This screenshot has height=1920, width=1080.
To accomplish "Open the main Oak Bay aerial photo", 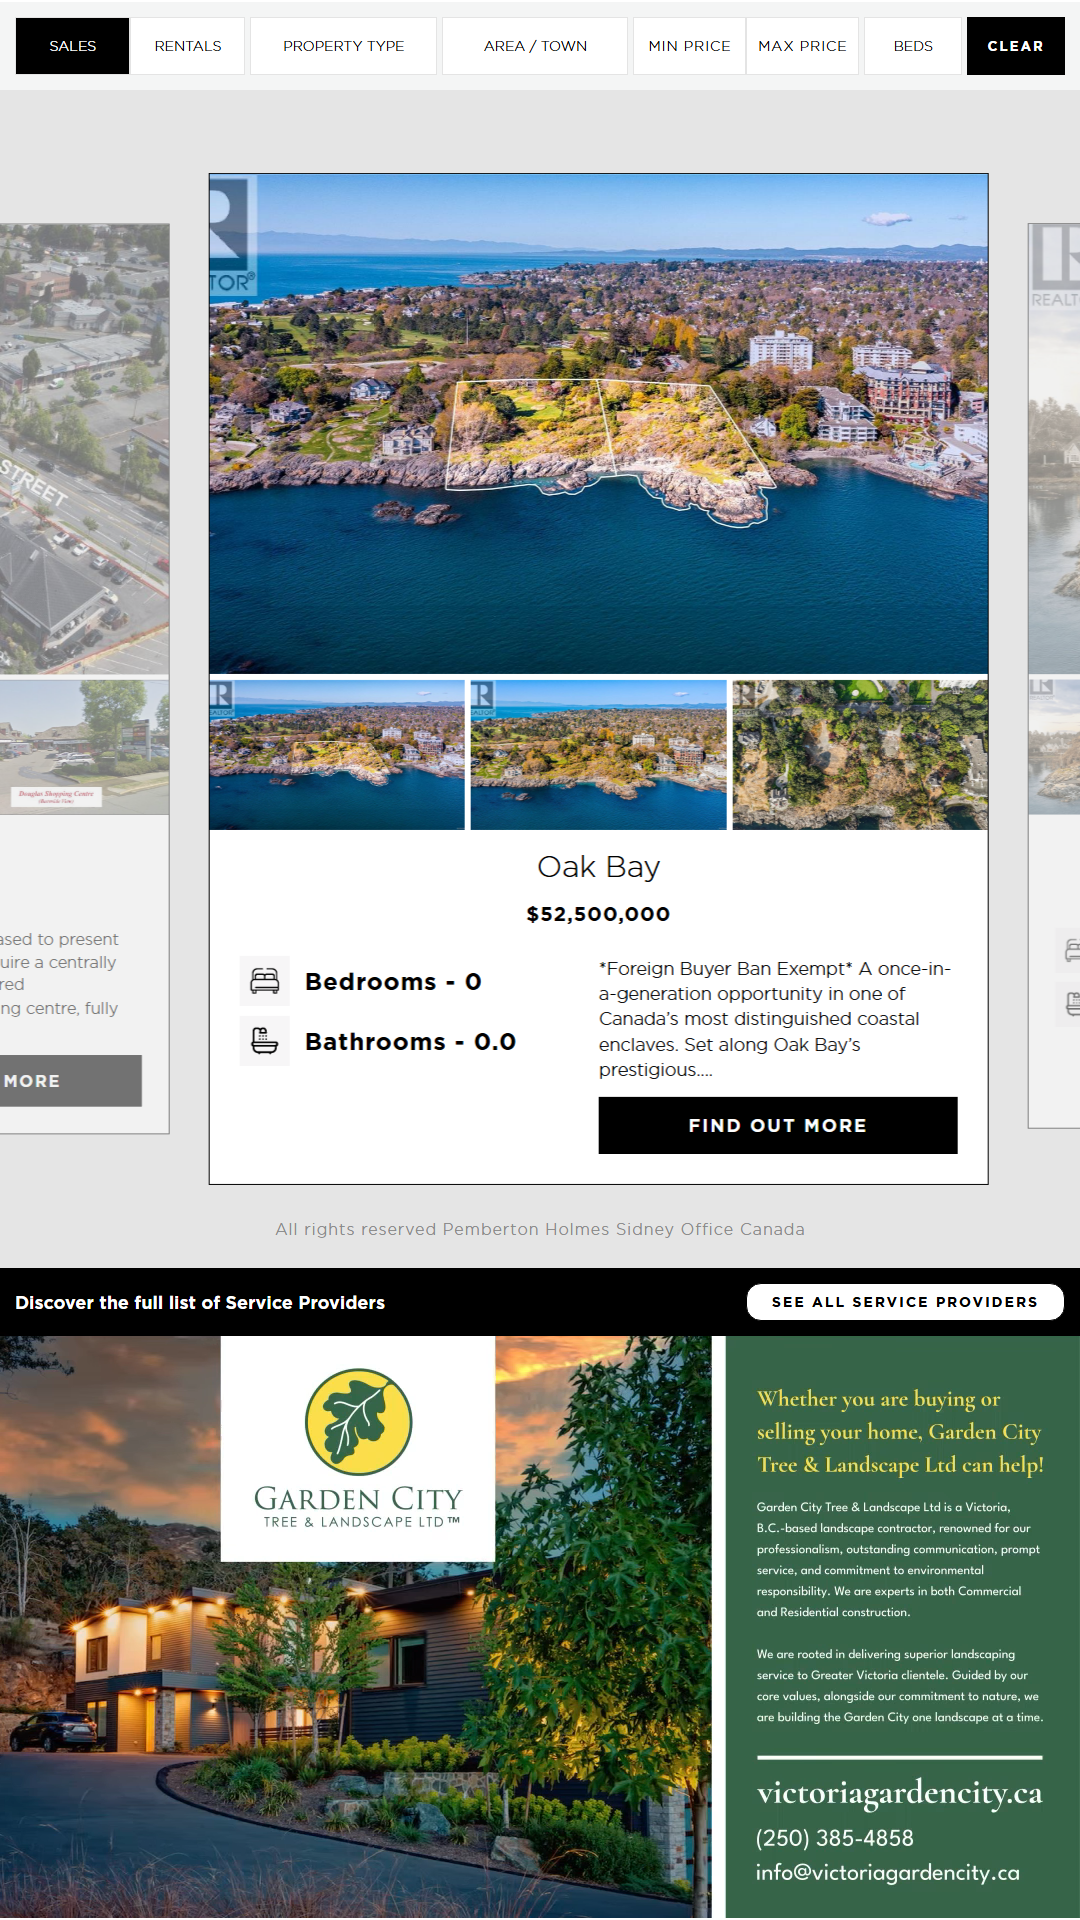I will pyautogui.click(x=598, y=424).
